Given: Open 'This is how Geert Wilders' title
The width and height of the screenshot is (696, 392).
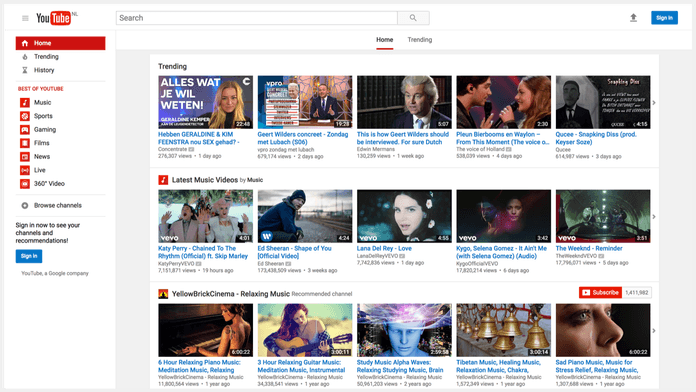Looking at the screenshot, I should tap(403, 138).
